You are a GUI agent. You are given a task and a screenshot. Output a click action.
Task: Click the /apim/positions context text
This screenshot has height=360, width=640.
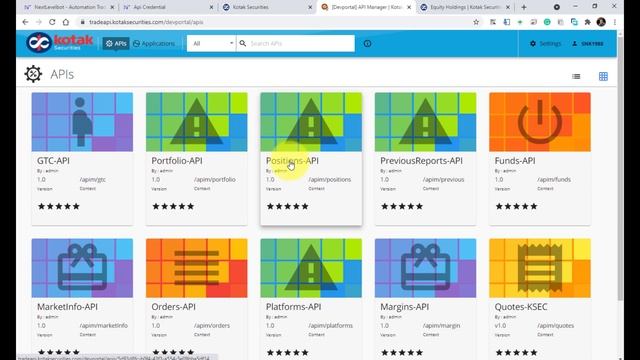click(330, 180)
